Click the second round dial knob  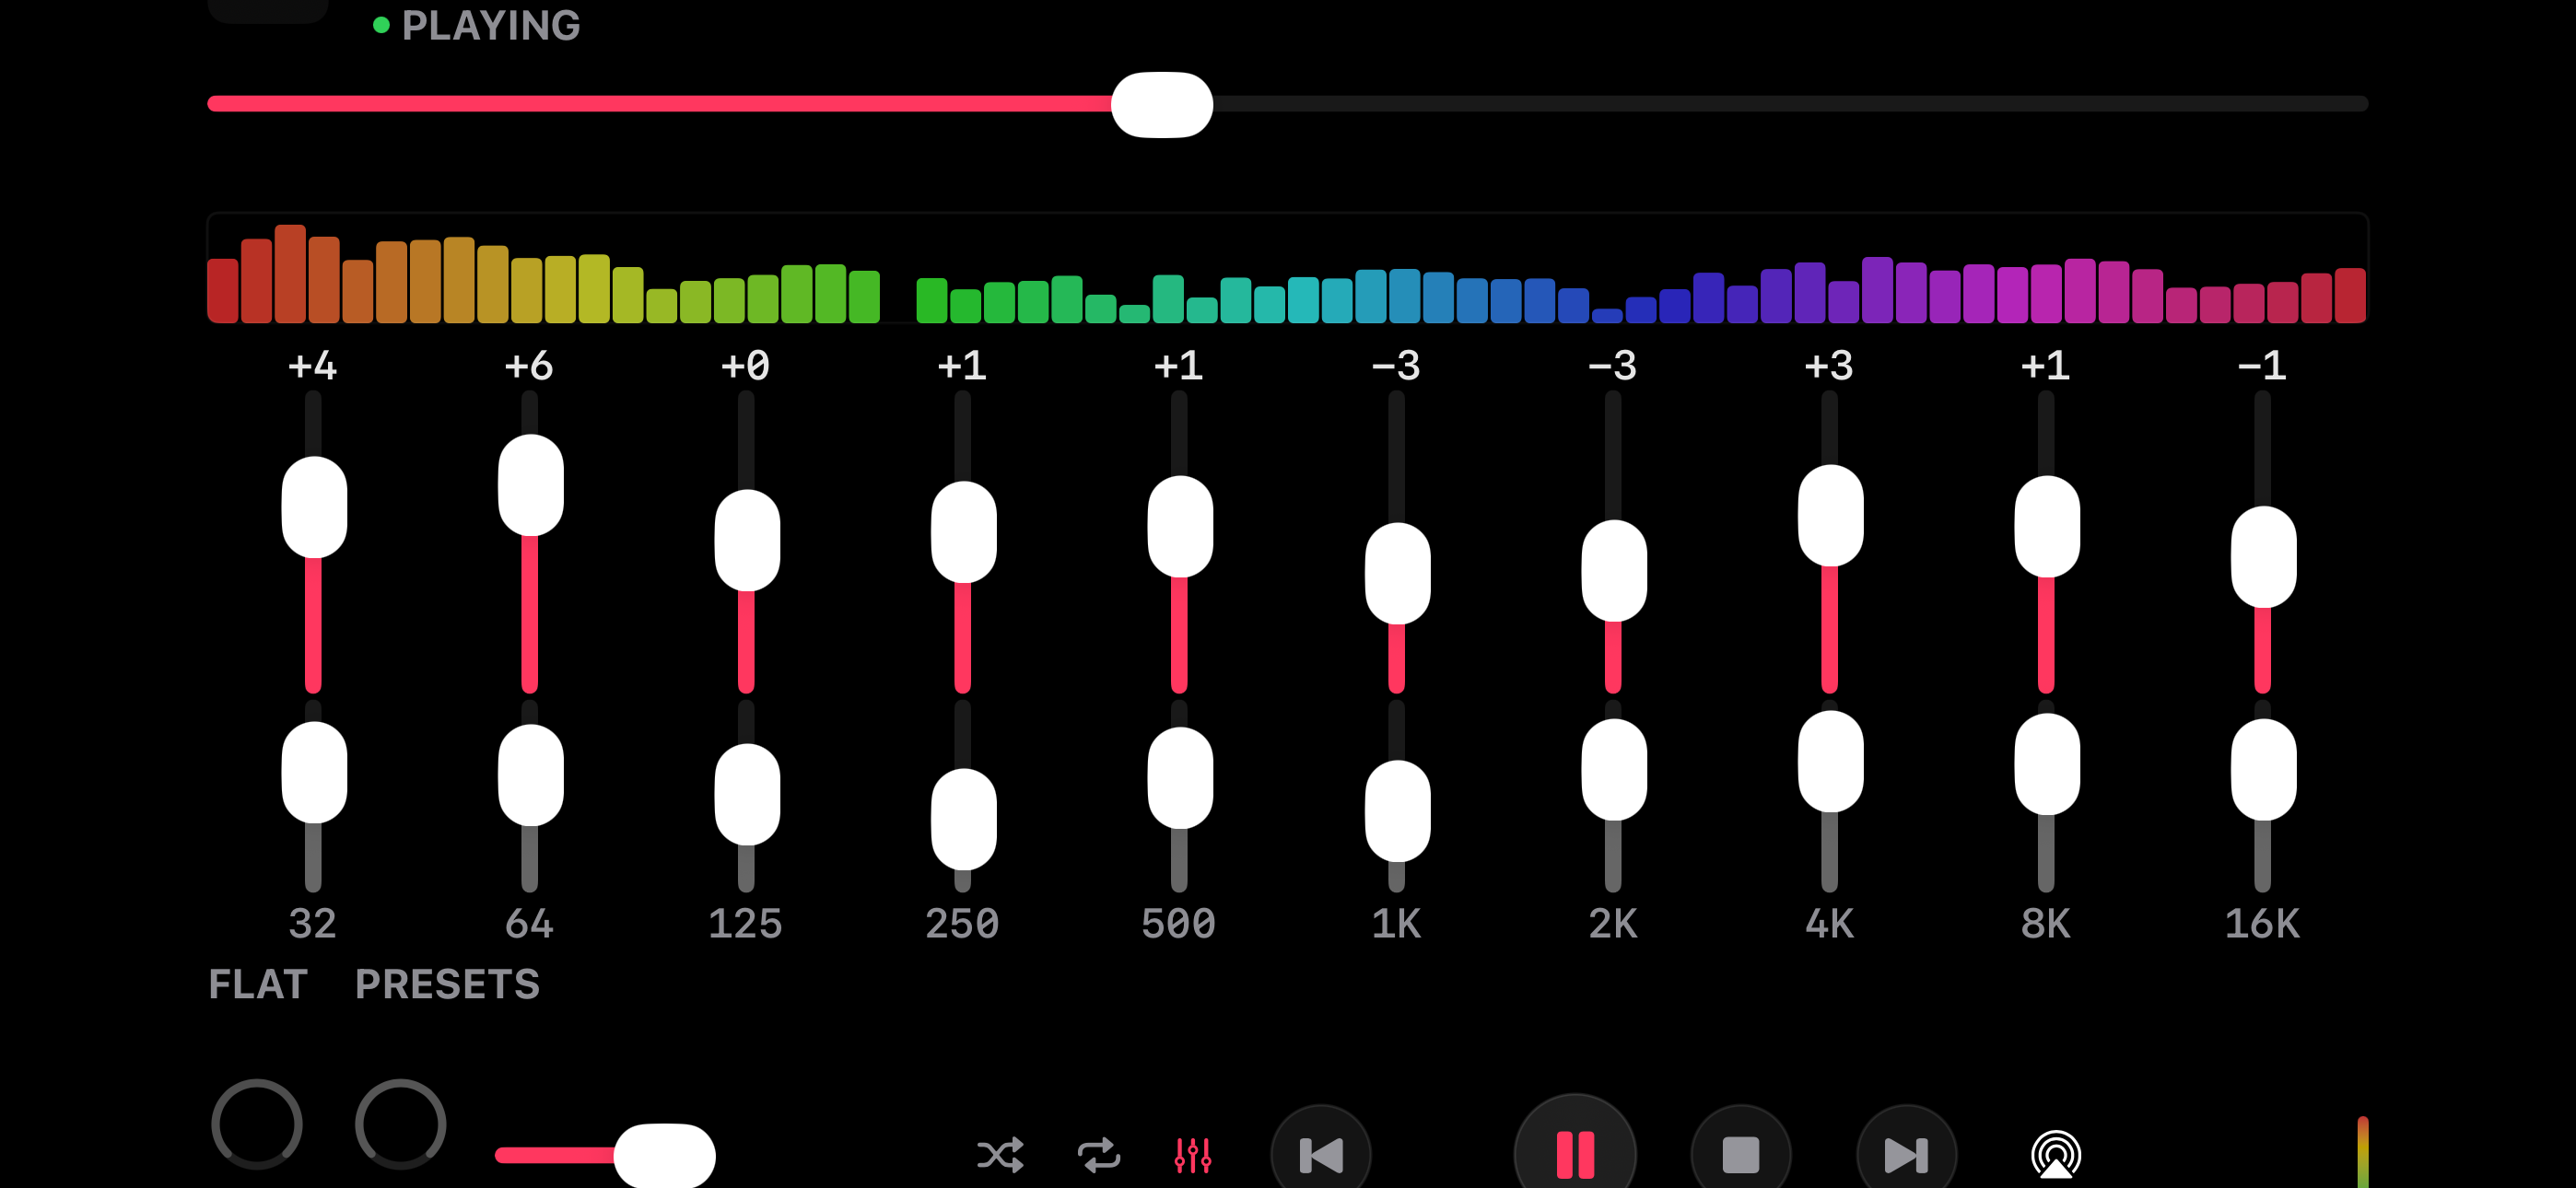click(x=400, y=1123)
